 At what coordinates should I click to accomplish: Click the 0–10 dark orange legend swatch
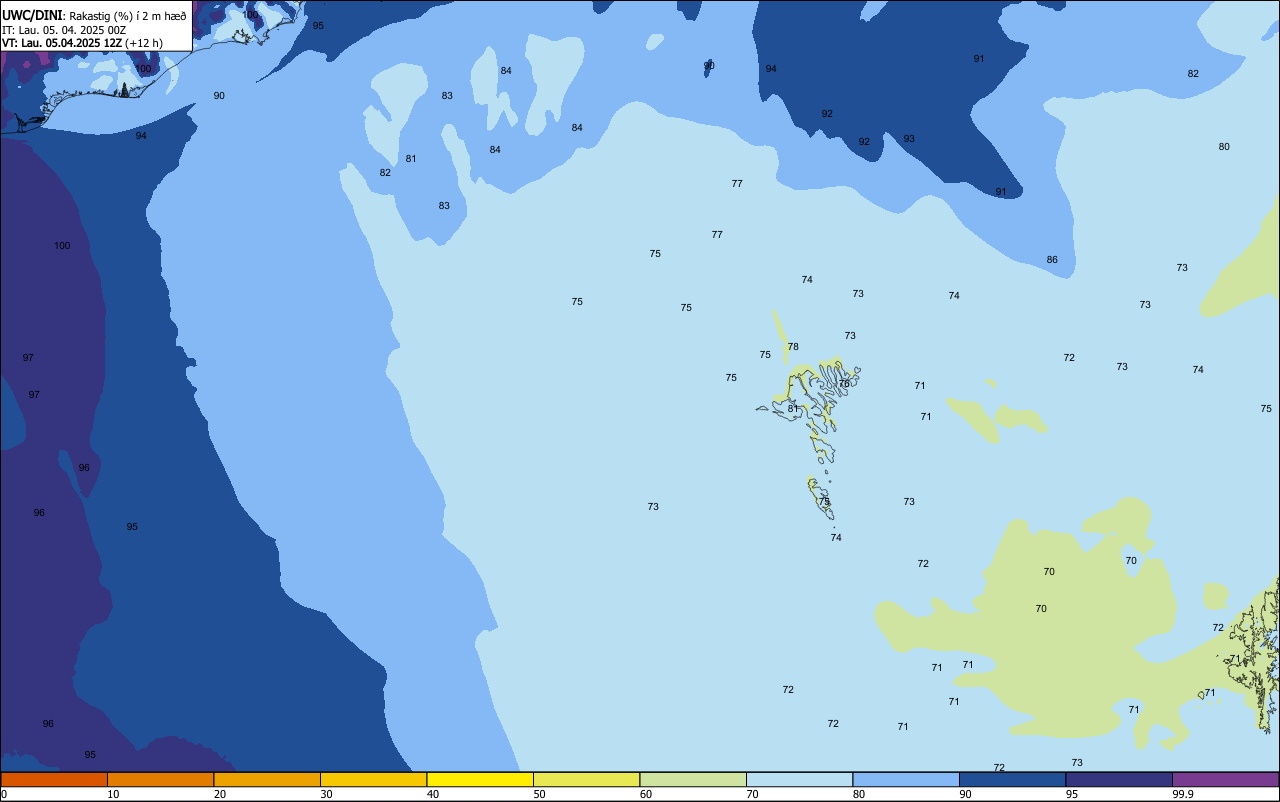pyautogui.click(x=54, y=779)
